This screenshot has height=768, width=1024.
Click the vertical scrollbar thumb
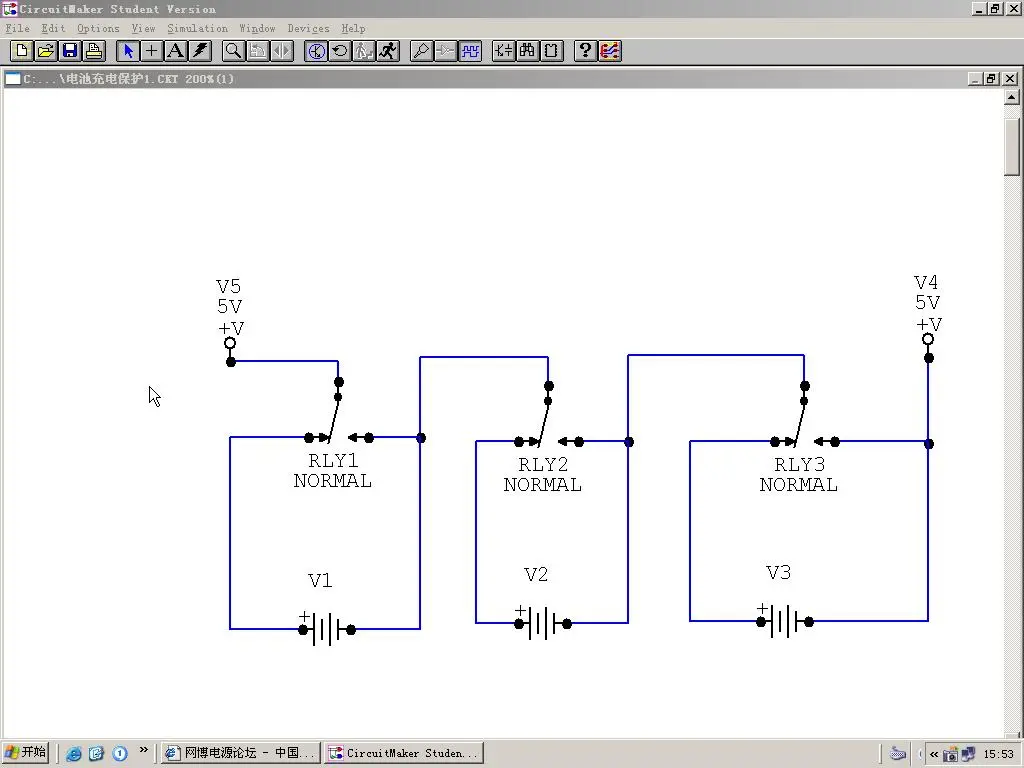pos(1012,147)
